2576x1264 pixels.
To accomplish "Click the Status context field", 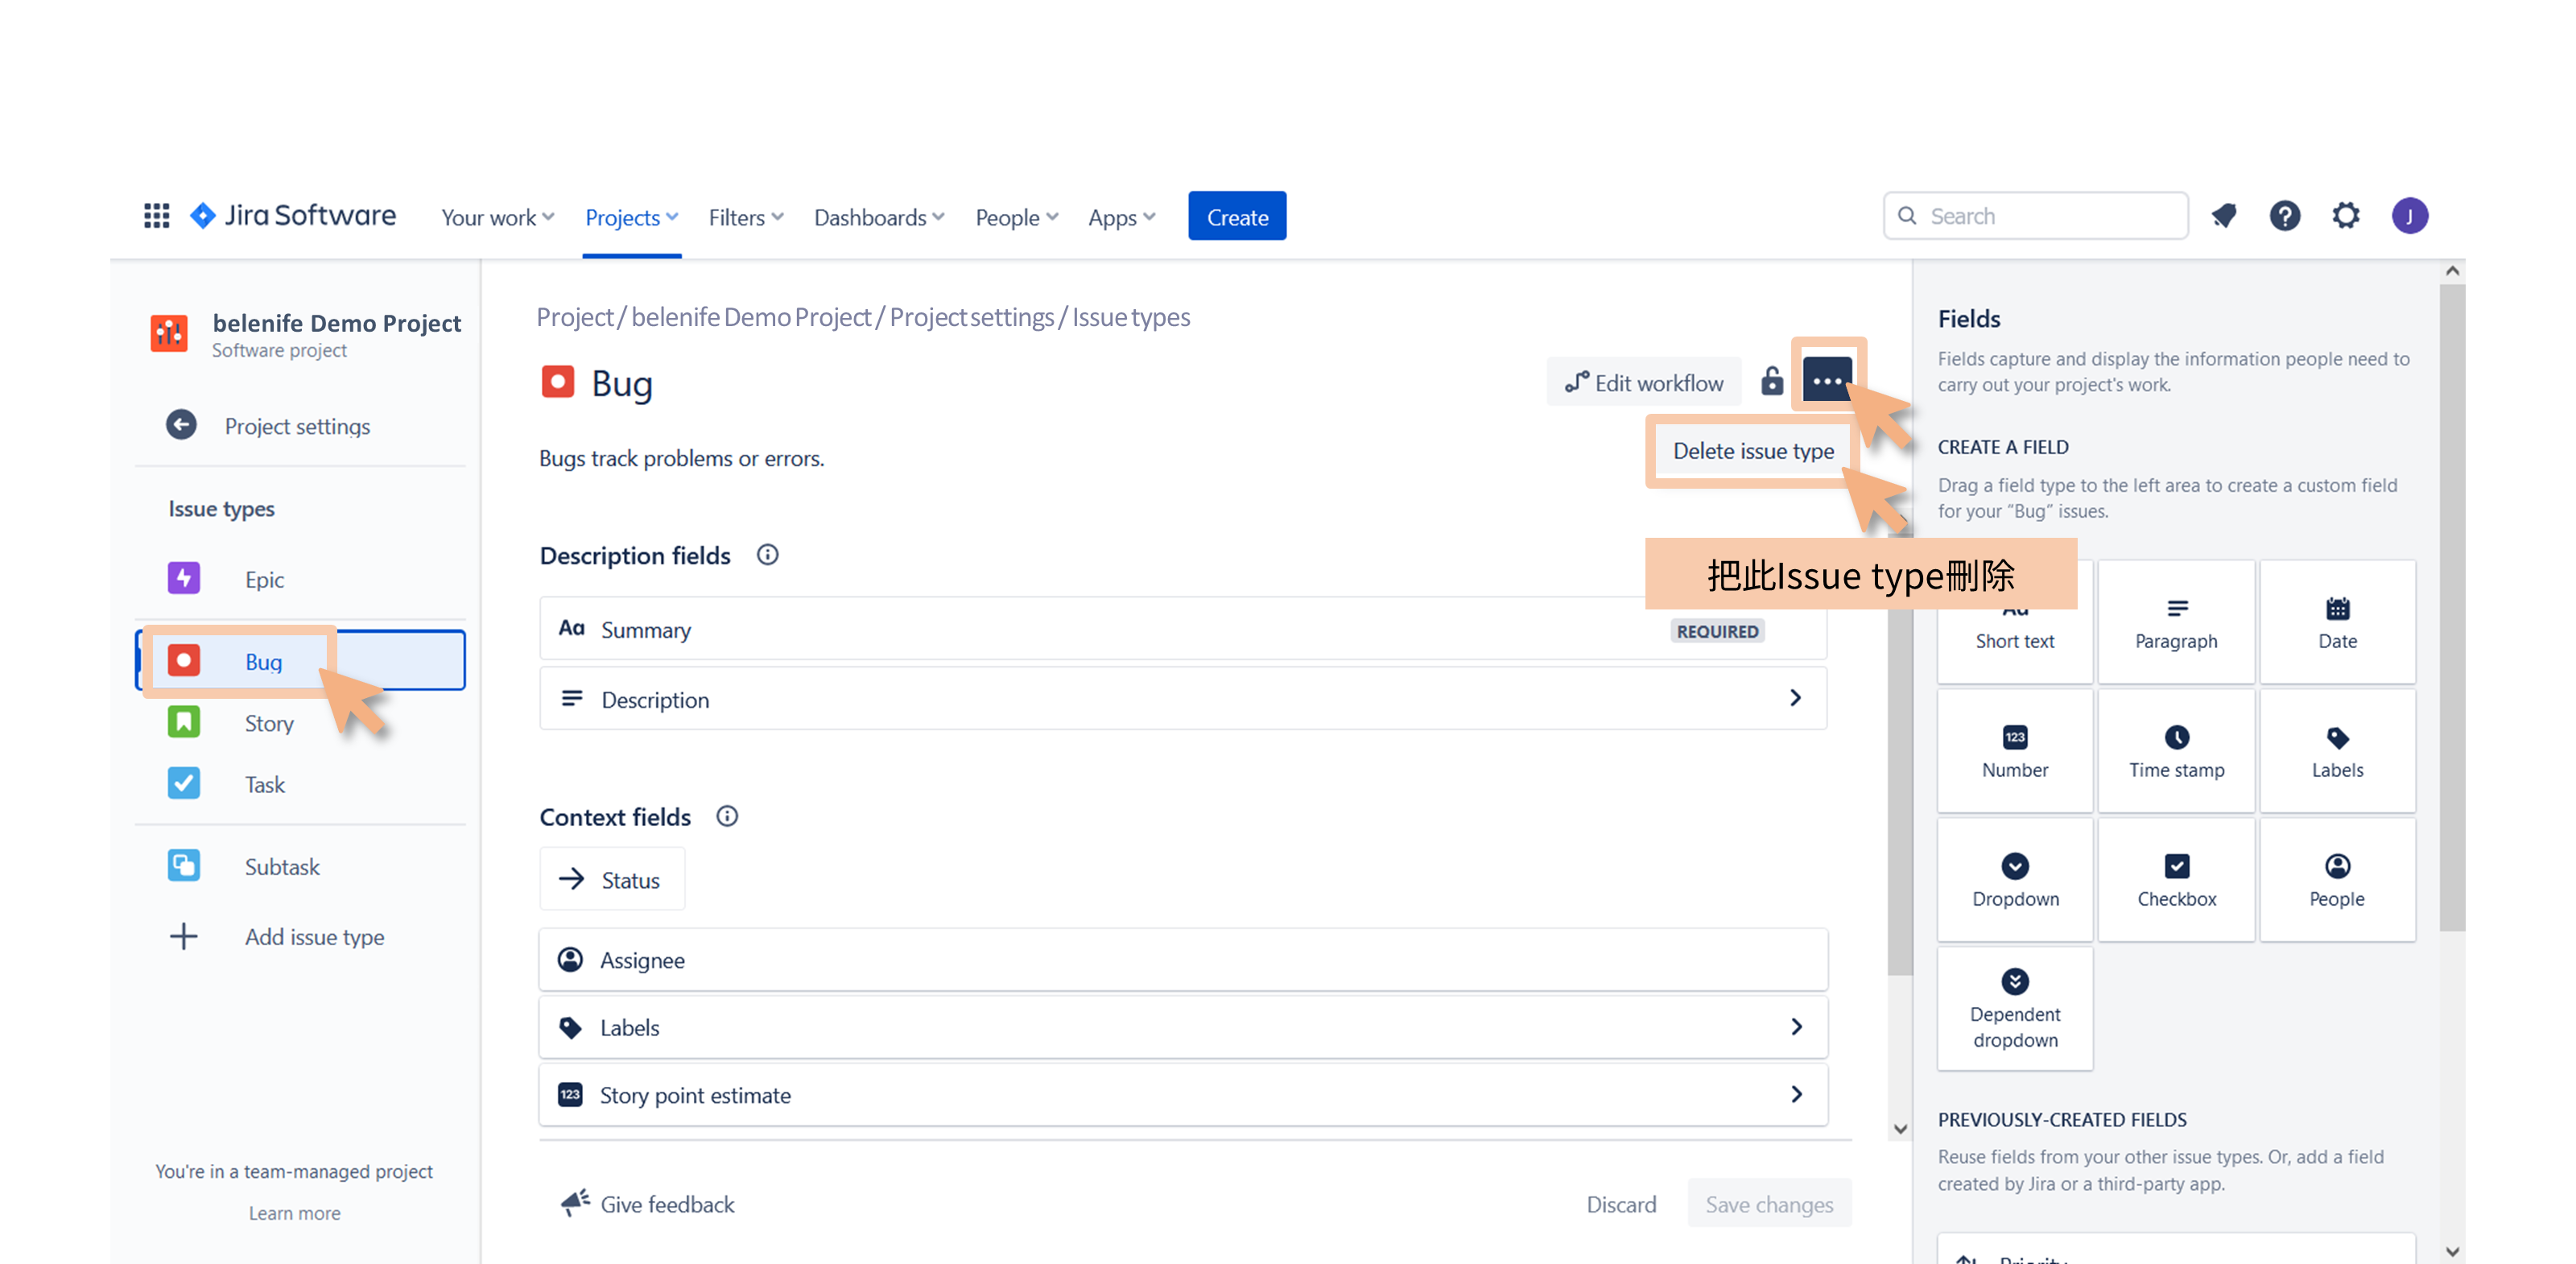I will click(612, 879).
